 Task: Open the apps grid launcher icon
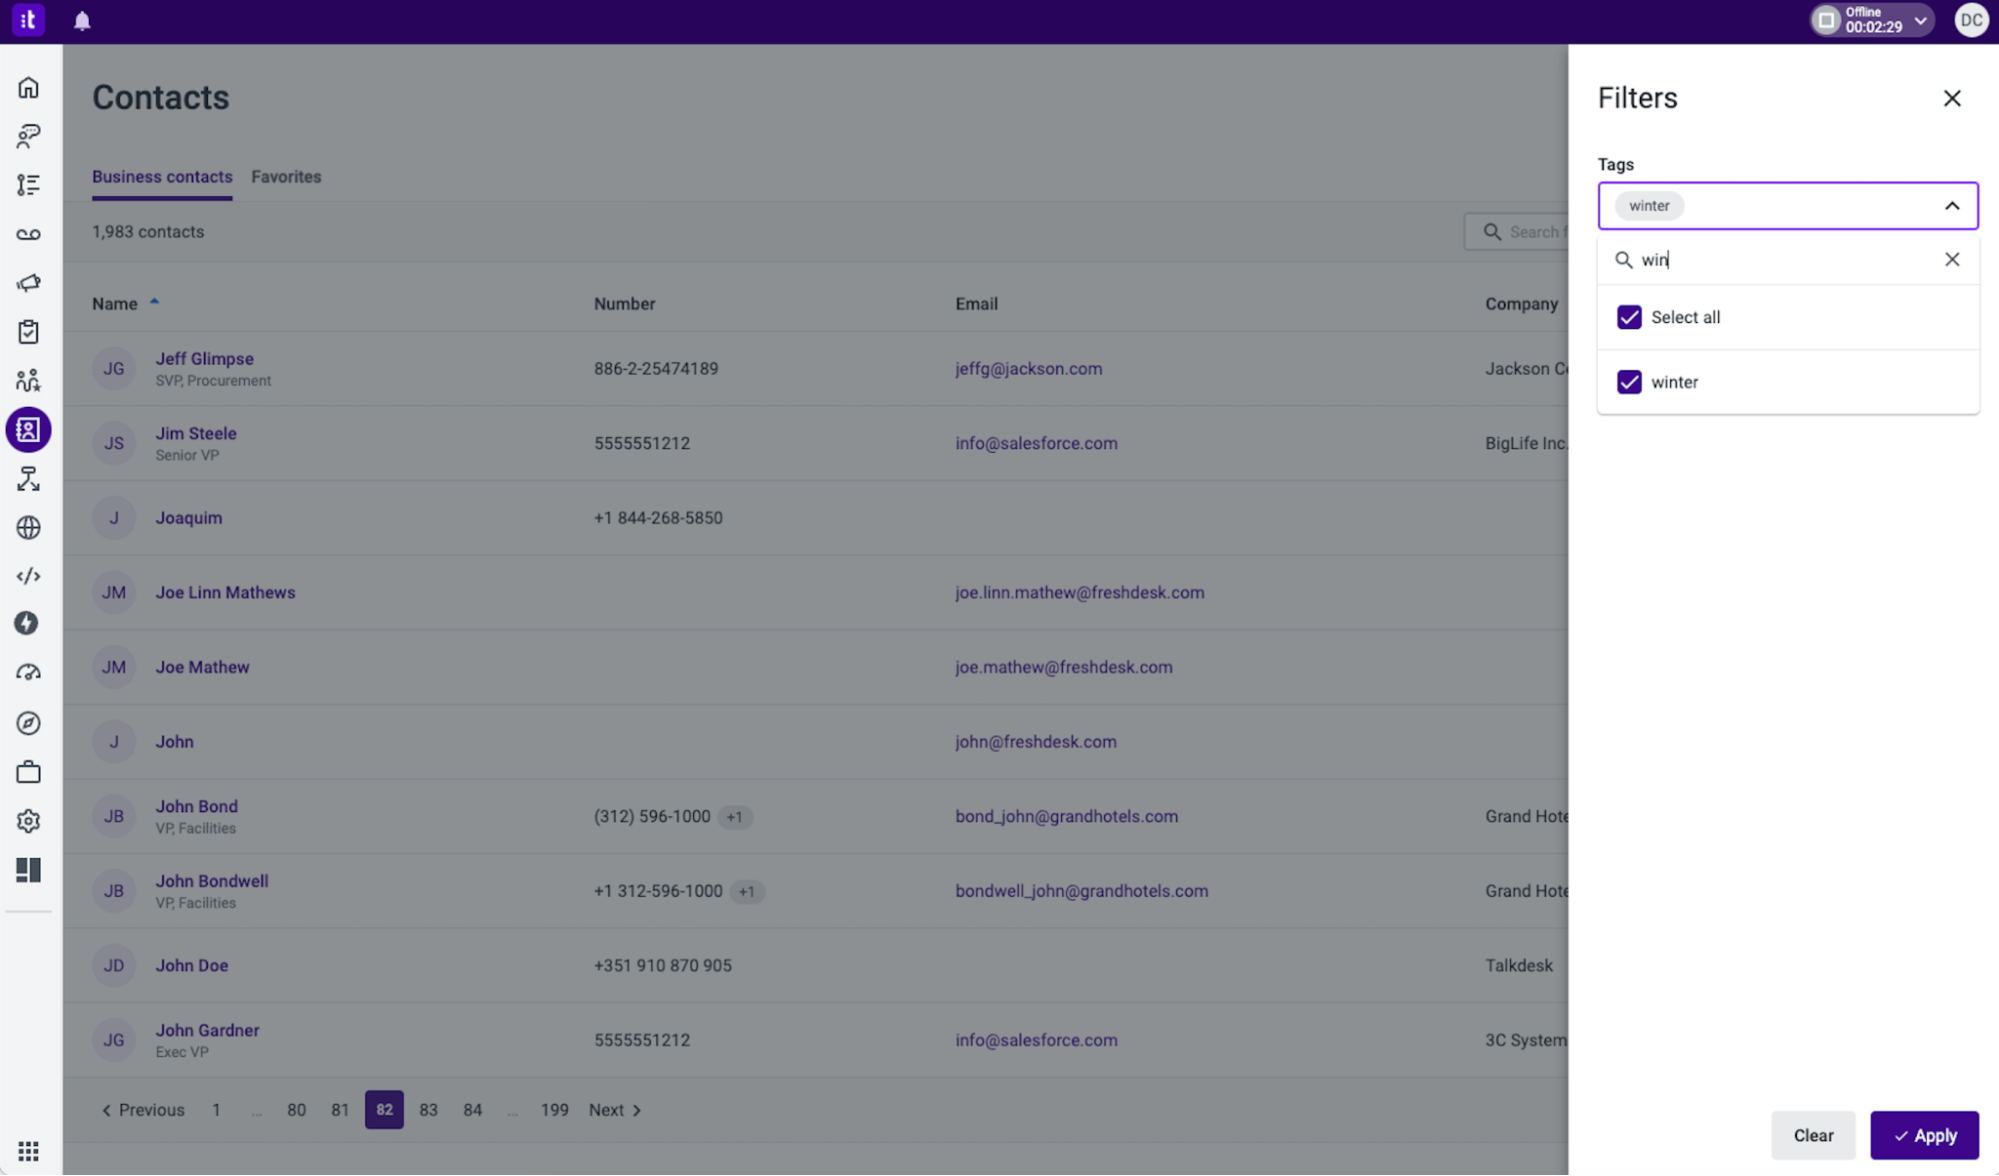tap(28, 1151)
